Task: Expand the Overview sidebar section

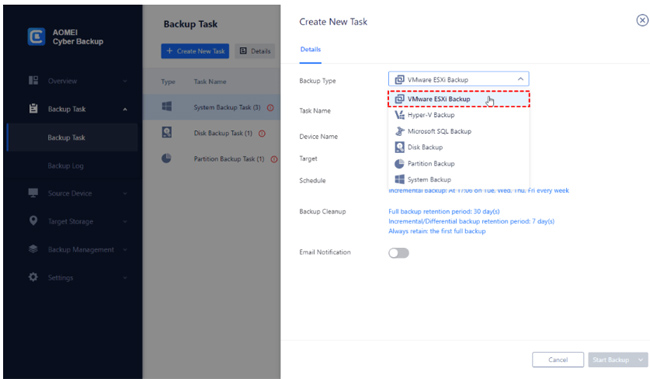Action: (125, 81)
